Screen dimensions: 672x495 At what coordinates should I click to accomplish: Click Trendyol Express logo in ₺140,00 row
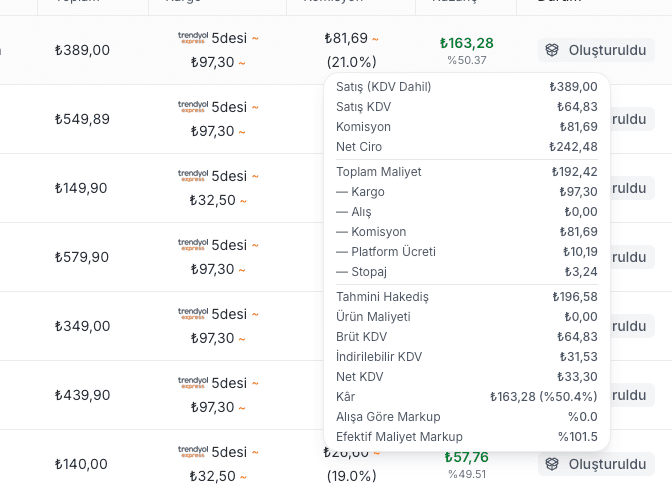coord(193,452)
